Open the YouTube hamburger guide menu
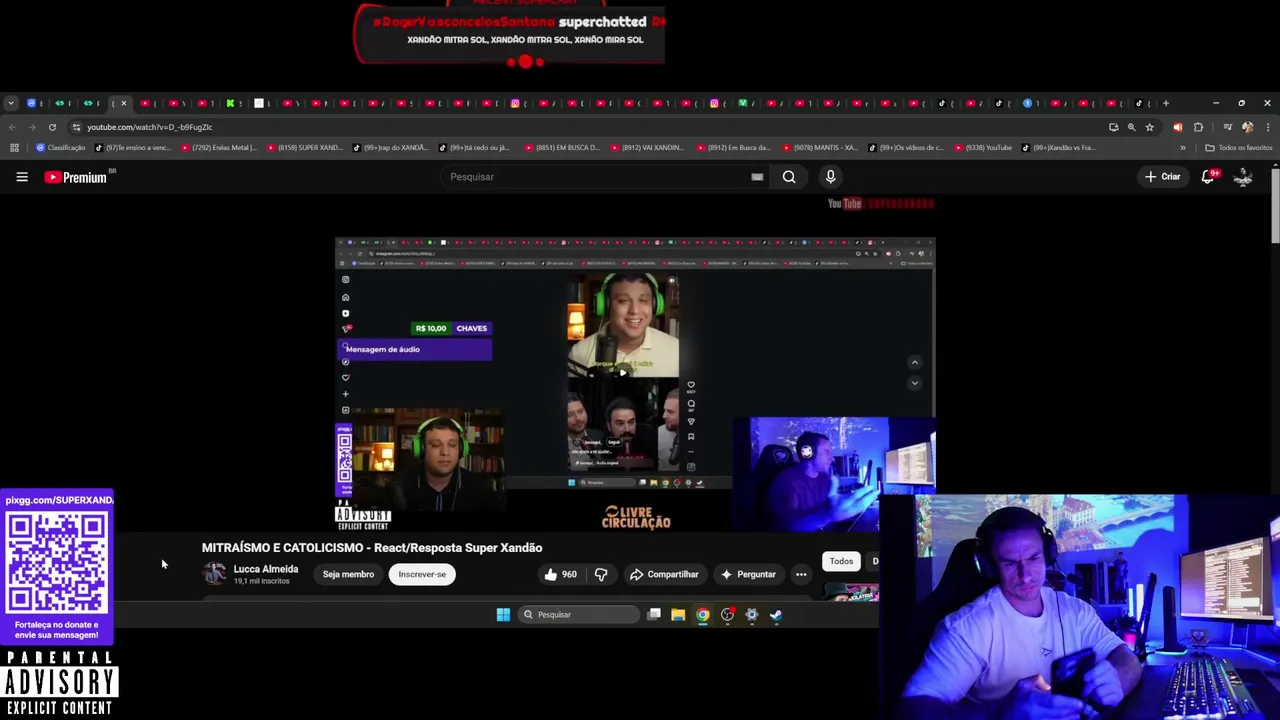 coord(22,177)
